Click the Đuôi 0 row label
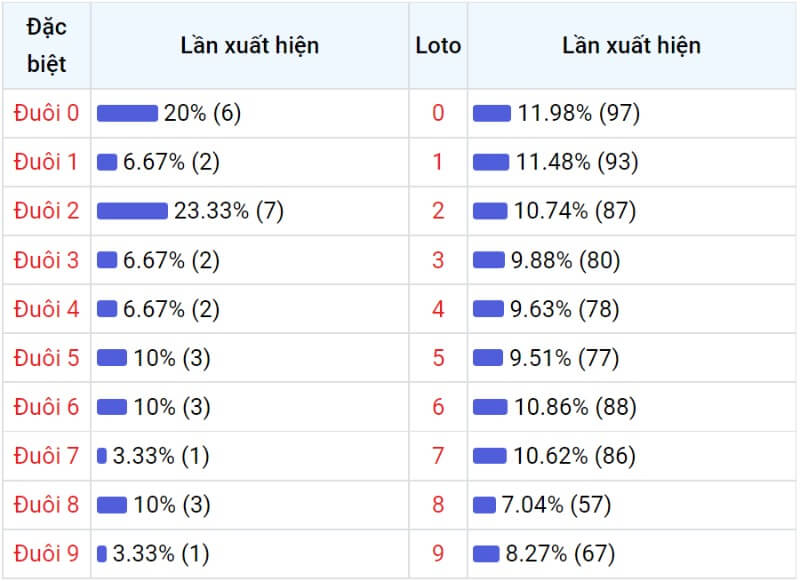Viewport: 800px width, 581px height. click(x=46, y=113)
